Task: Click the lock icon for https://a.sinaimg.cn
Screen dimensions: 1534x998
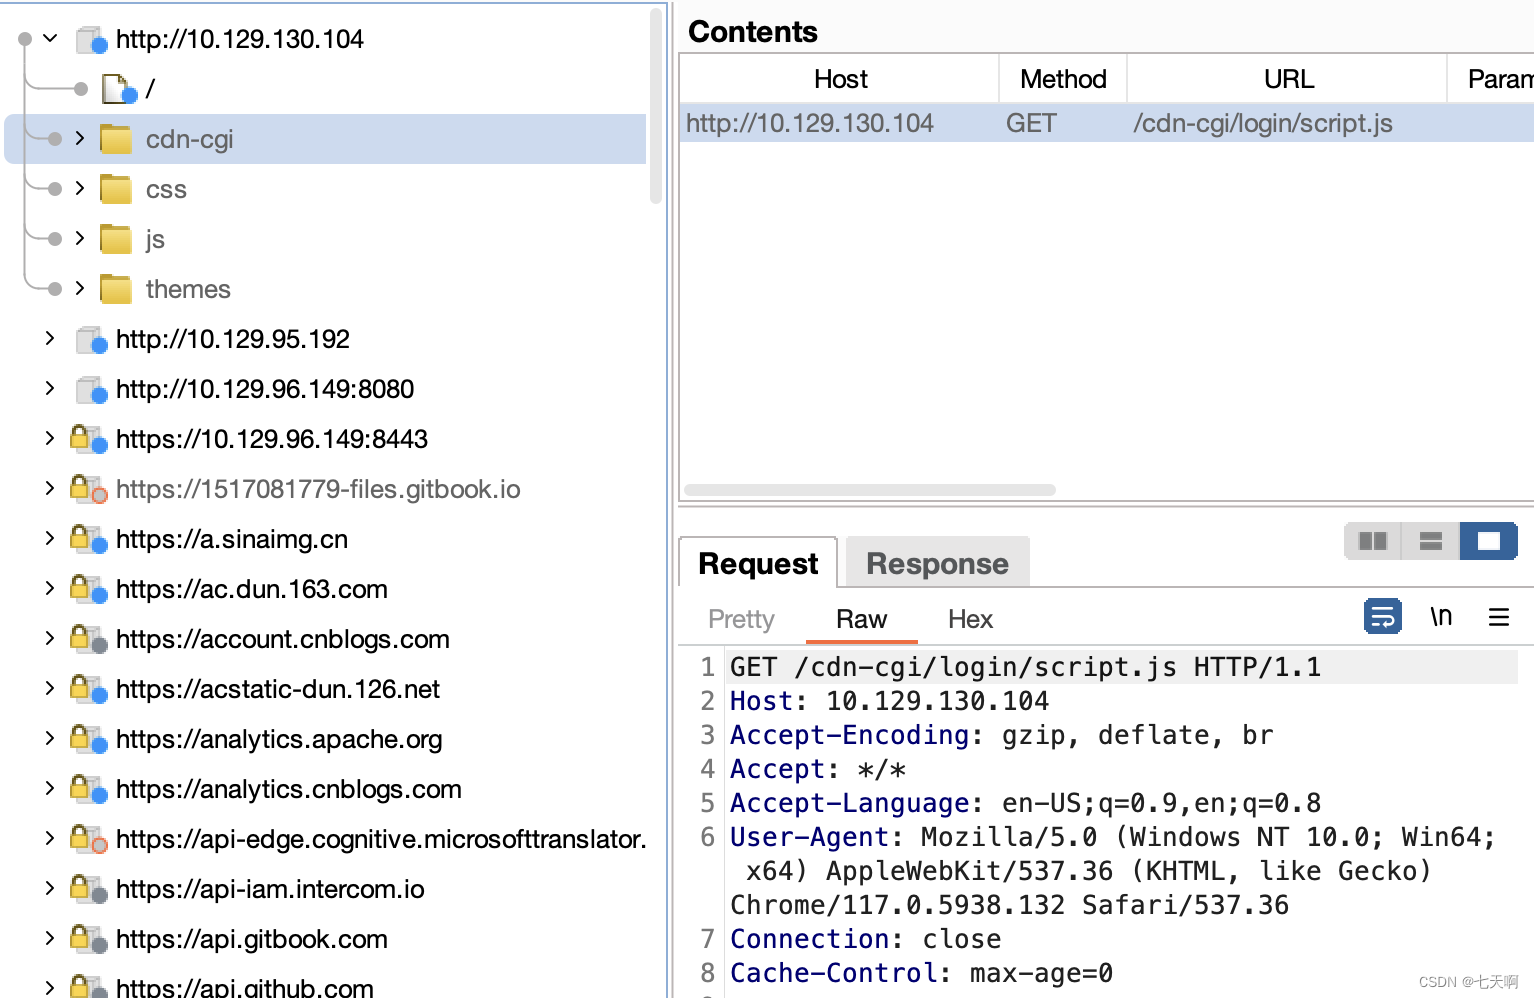Action: coord(88,538)
